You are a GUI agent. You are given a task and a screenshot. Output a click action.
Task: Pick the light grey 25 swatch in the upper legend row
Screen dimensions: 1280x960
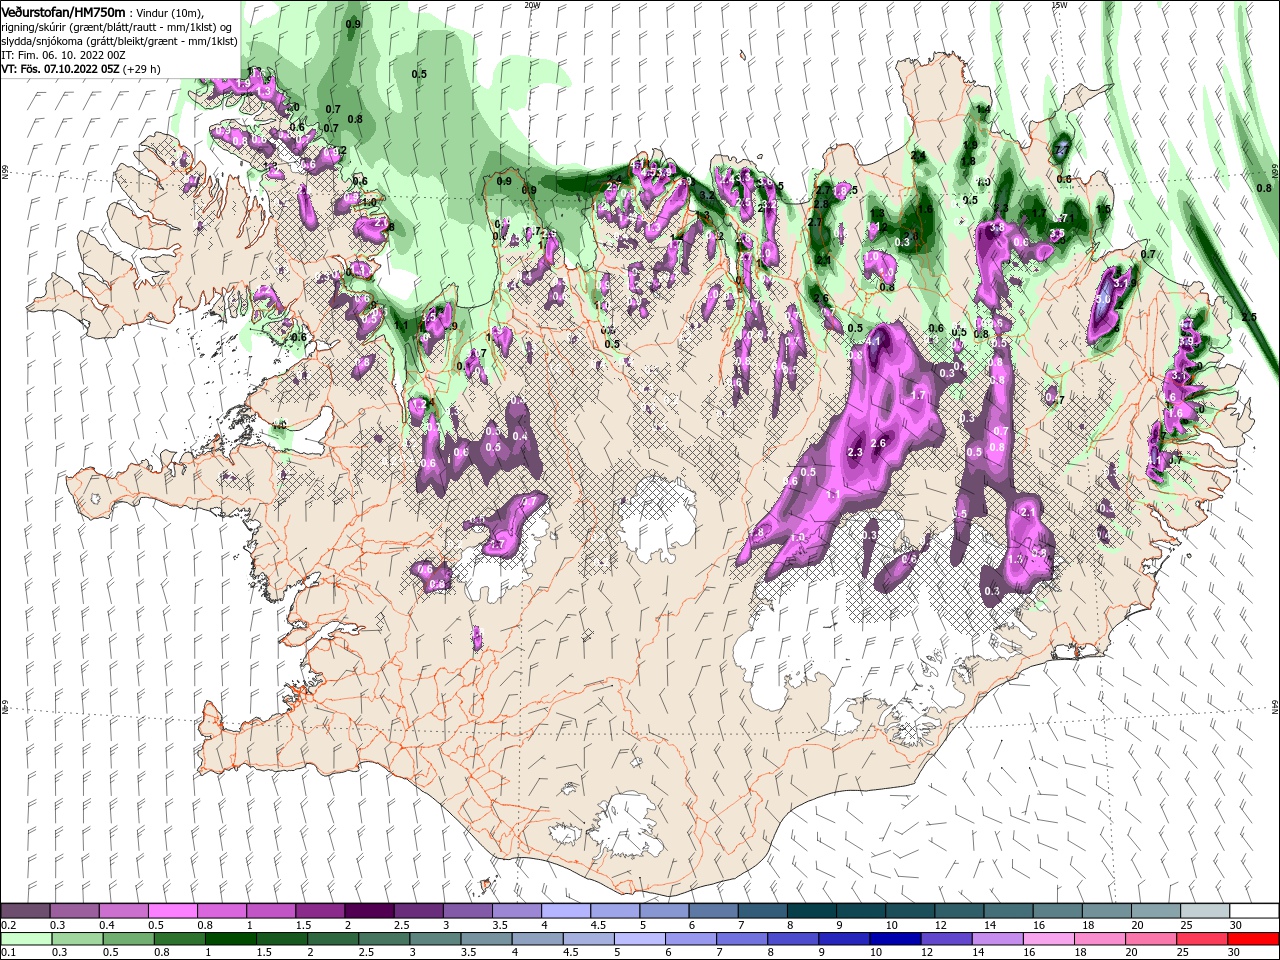(x=1204, y=911)
